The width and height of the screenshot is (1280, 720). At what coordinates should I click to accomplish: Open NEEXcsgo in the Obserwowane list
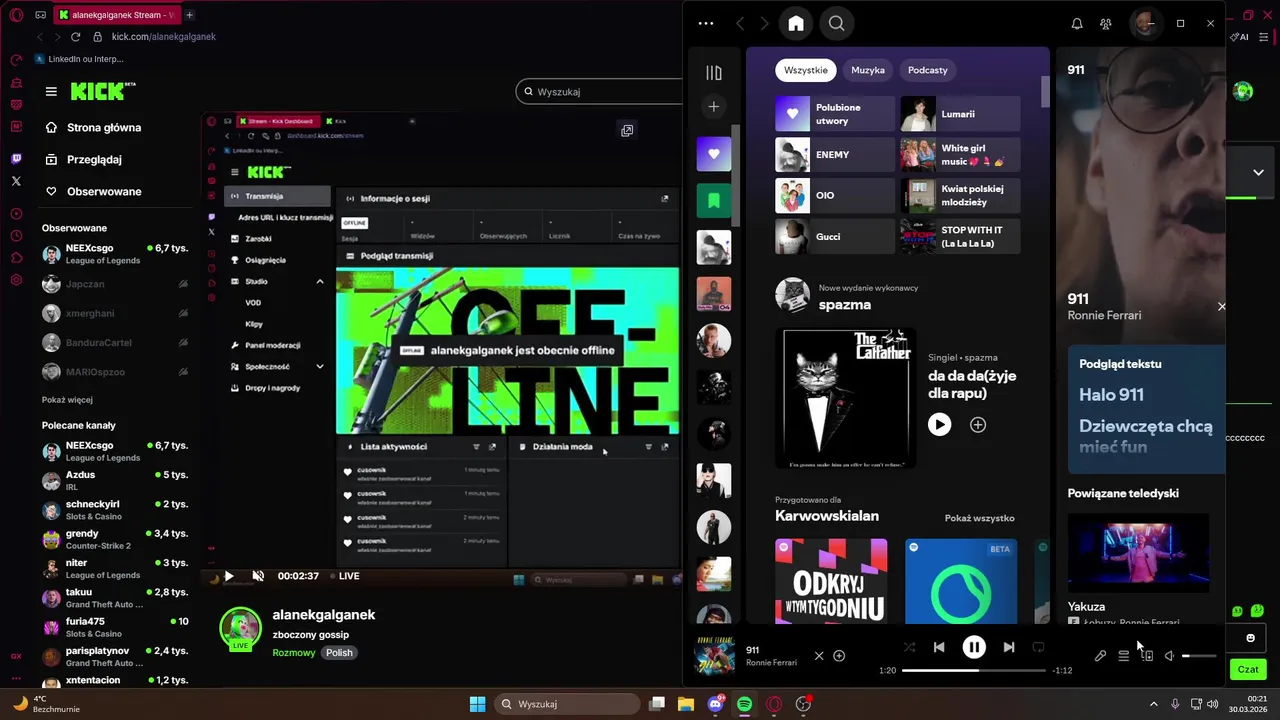click(115, 254)
